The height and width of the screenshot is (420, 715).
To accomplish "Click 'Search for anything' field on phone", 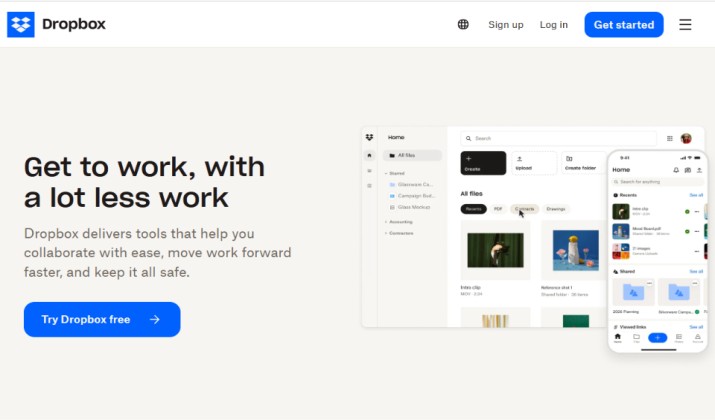I will point(657,182).
